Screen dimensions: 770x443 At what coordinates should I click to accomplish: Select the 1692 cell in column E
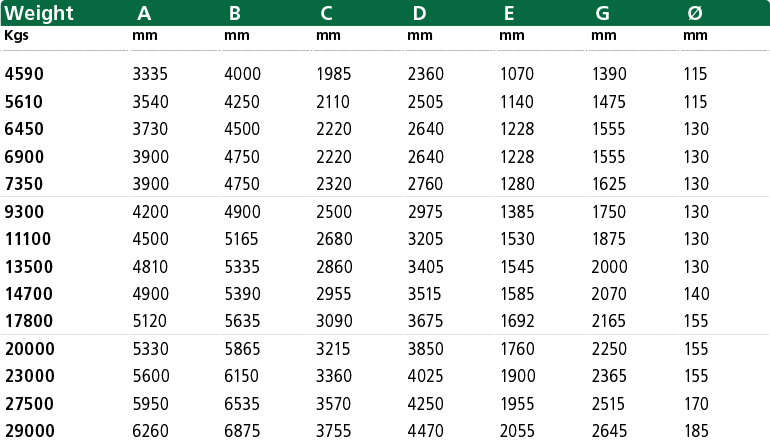517,321
